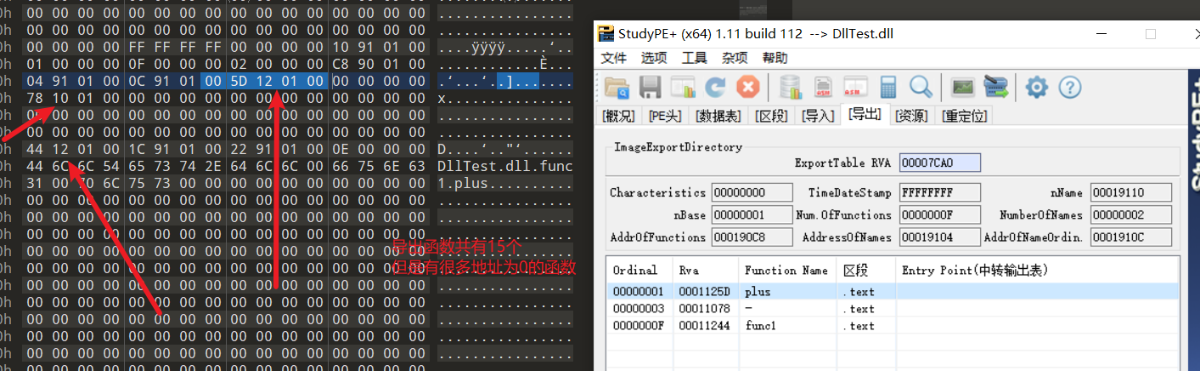The image size is (1200, 371).
Task: Switch to the [重定位] tab
Action: [x=964, y=115]
